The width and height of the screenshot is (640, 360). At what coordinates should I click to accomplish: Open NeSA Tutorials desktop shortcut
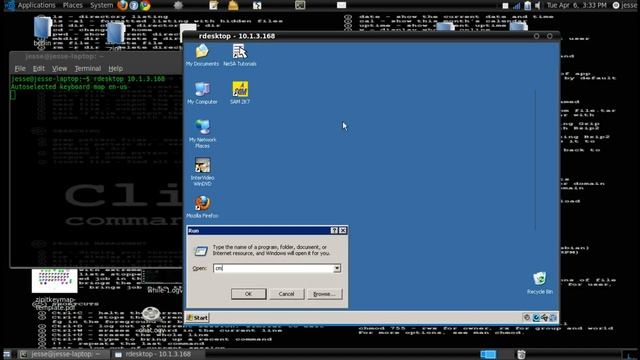pyautogui.click(x=240, y=55)
